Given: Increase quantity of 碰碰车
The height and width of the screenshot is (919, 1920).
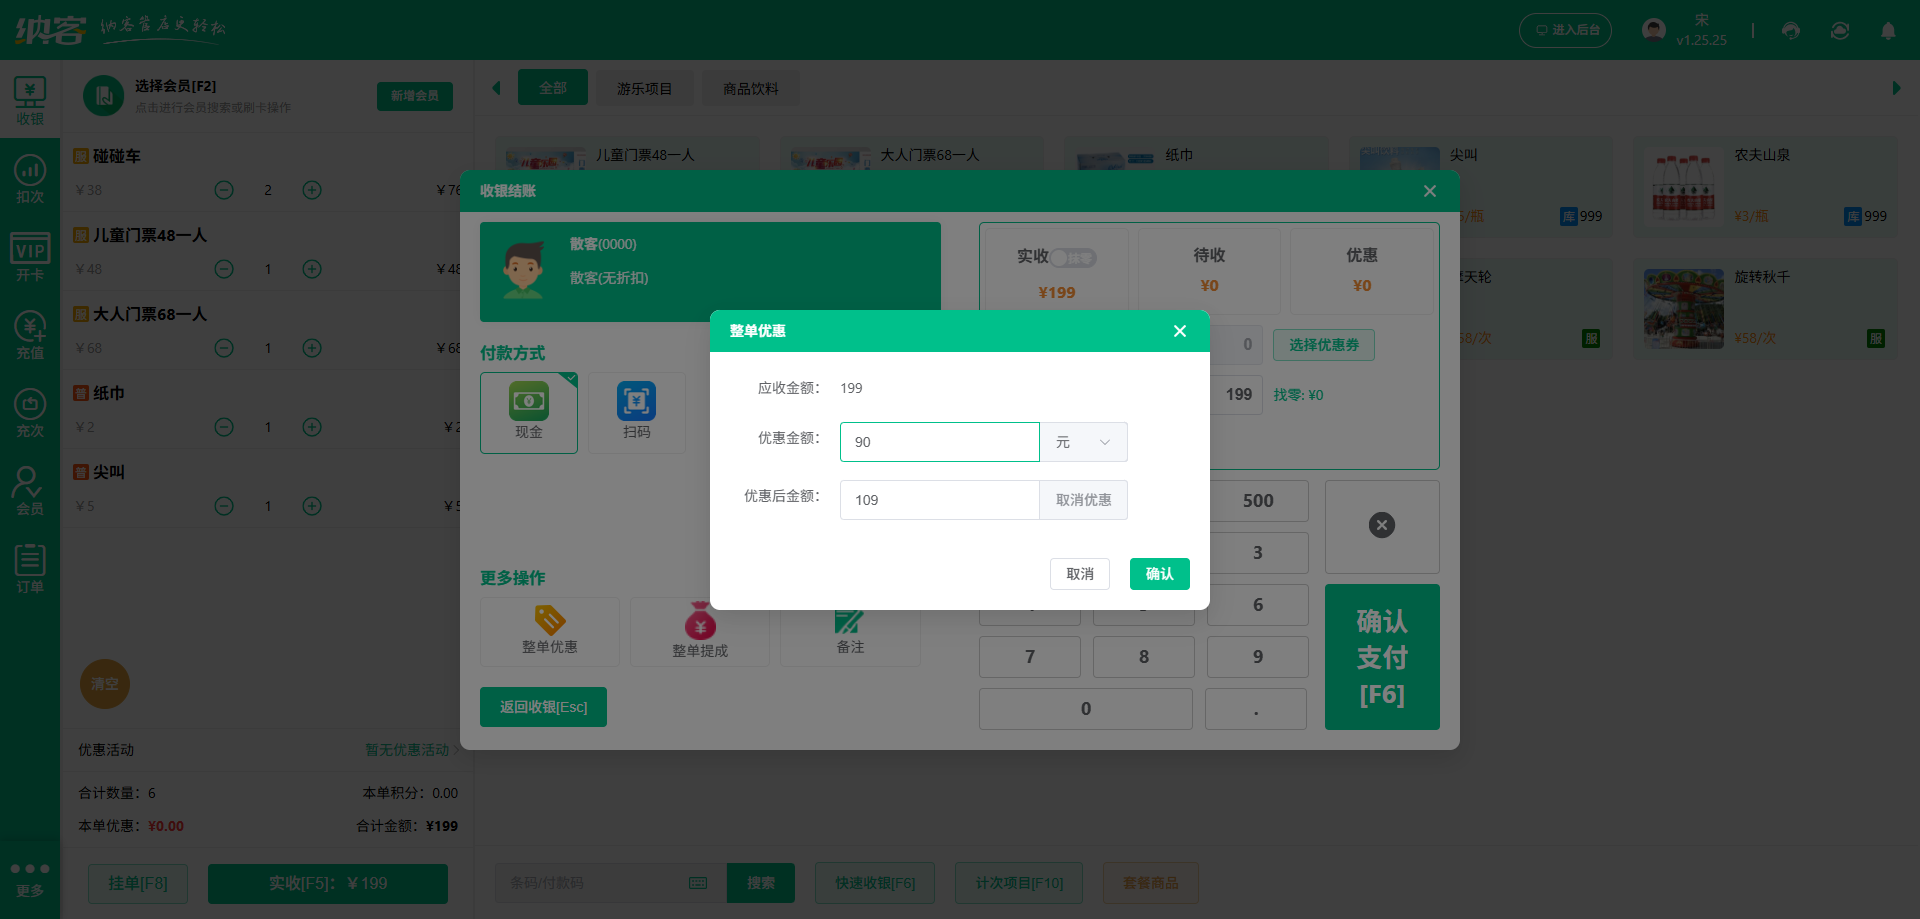Looking at the screenshot, I should click(312, 190).
